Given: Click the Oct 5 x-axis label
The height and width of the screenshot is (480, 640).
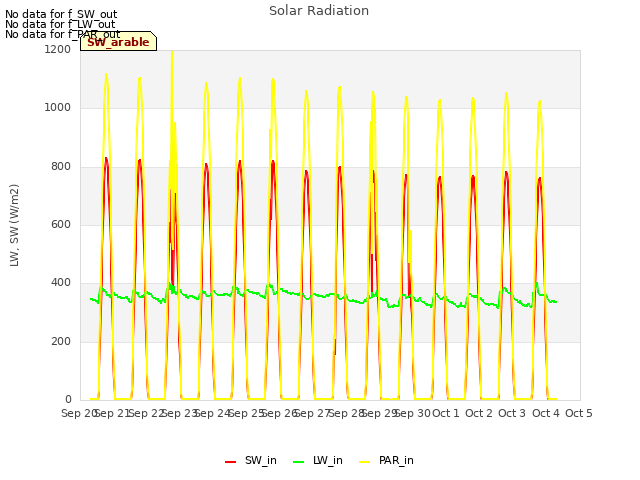Looking at the screenshot, I should pyautogui.click(x=579, y=413).
